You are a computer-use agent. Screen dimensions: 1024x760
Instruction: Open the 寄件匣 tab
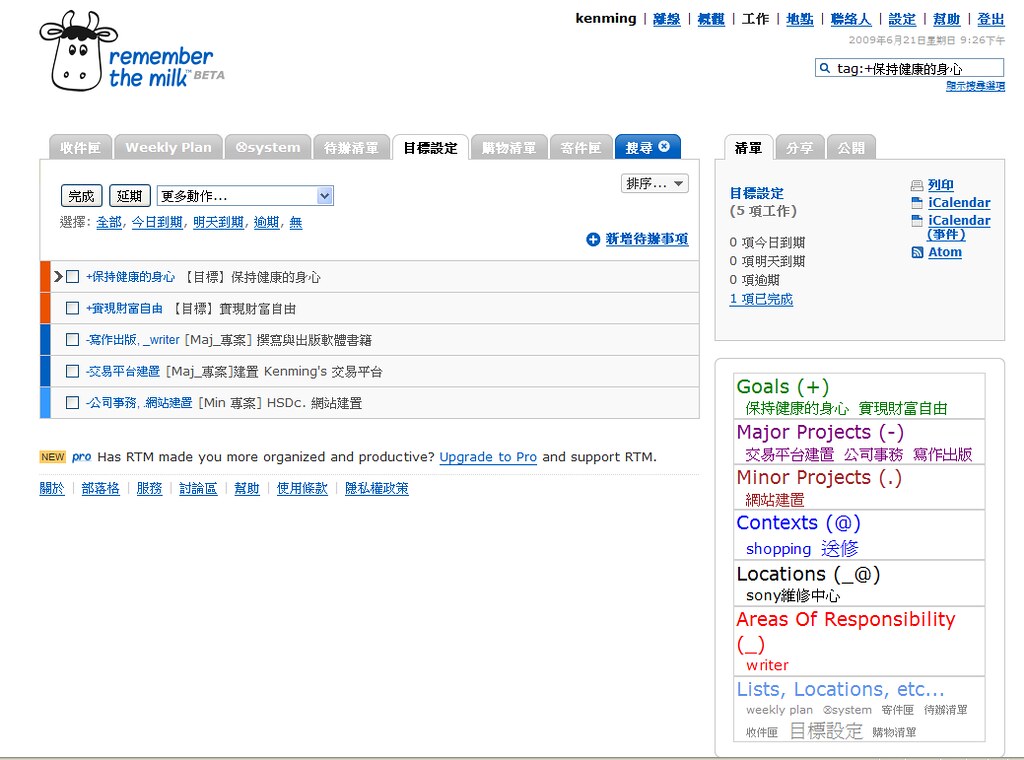point(581,148)
